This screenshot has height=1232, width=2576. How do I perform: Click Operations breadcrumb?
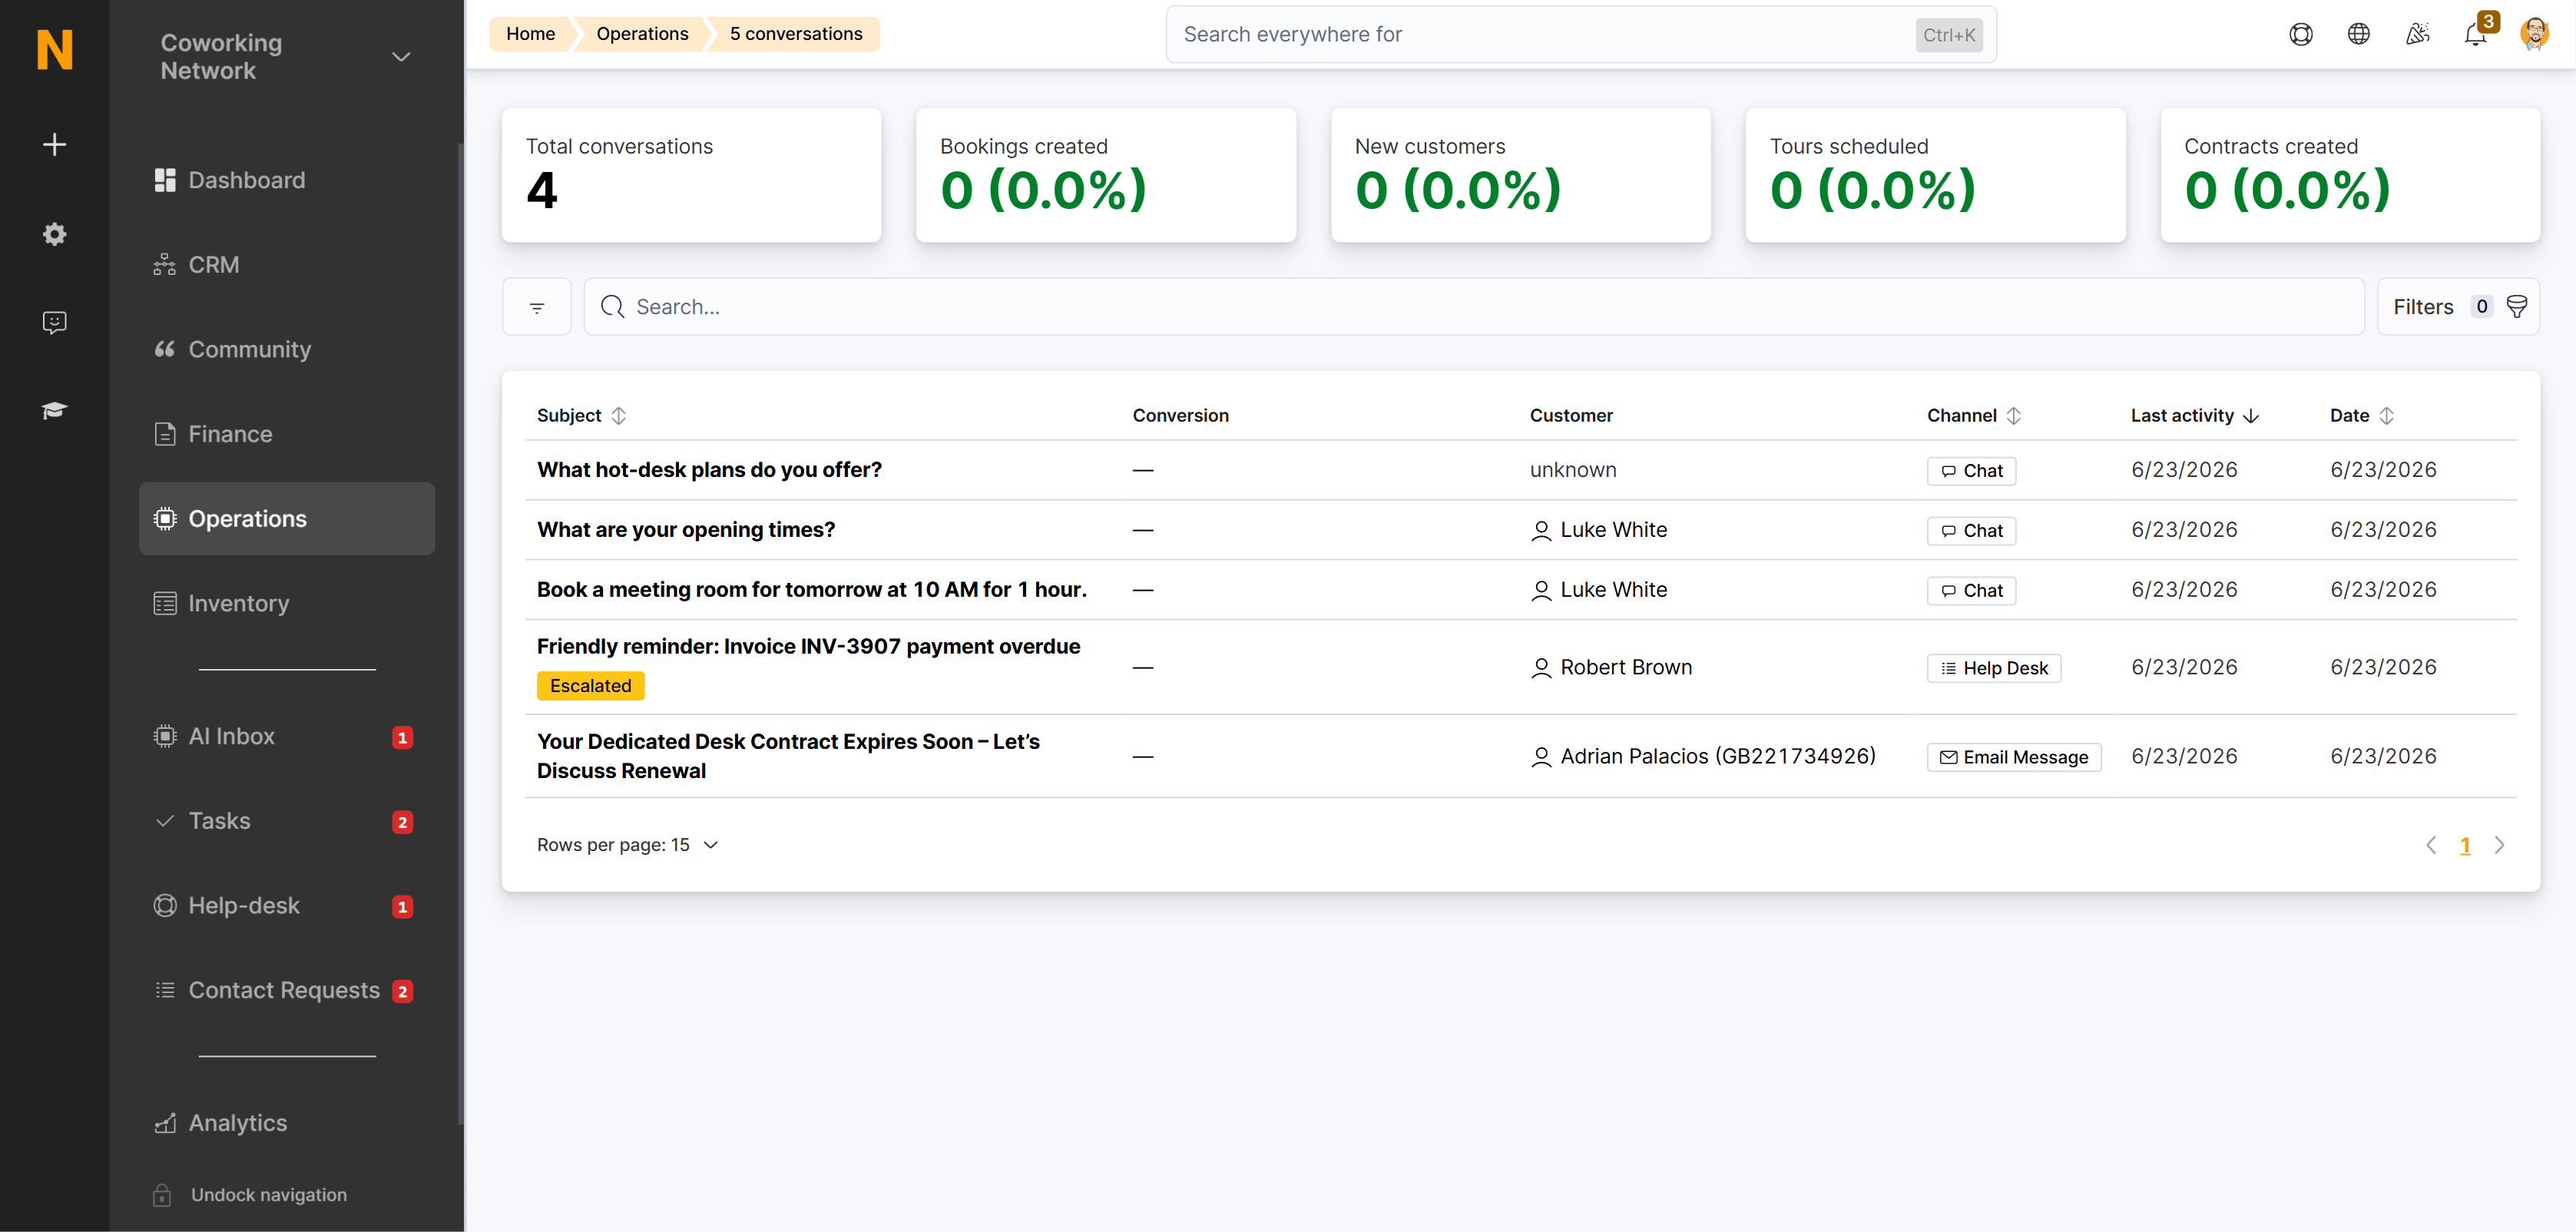coord(642,34)
